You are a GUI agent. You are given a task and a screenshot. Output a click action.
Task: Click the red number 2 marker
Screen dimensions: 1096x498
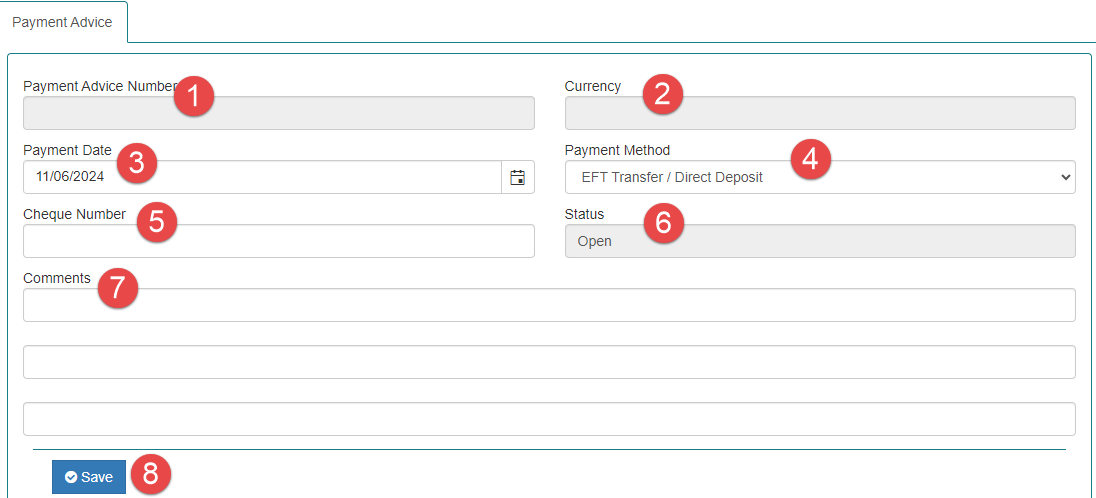click(x=662, y=94)
